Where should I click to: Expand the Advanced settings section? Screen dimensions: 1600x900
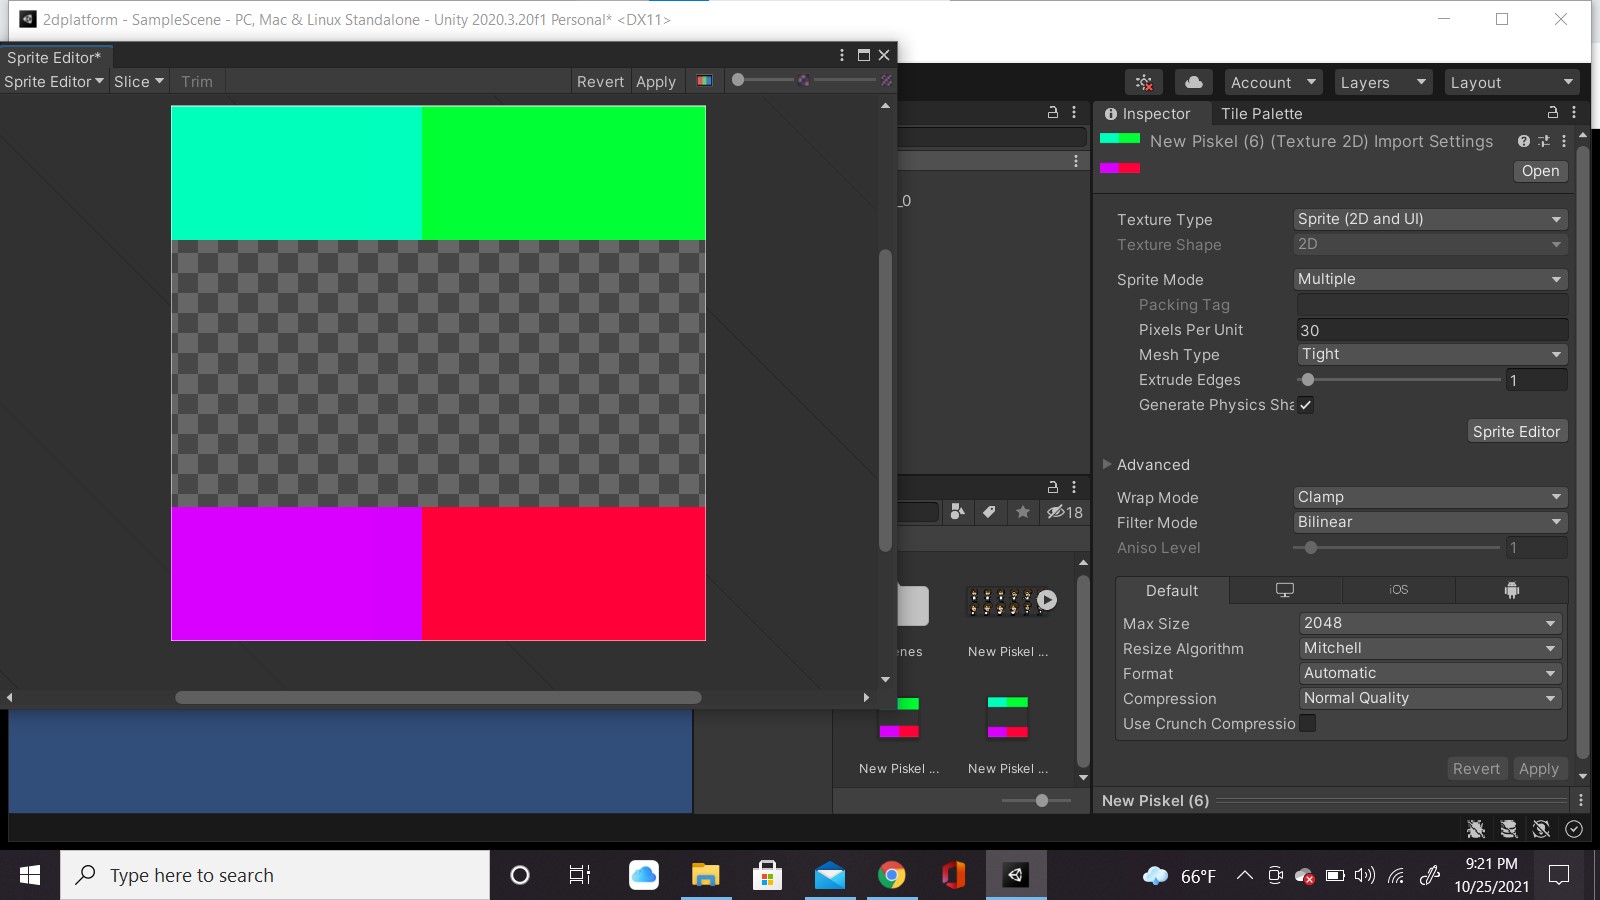pos(1107,464)
